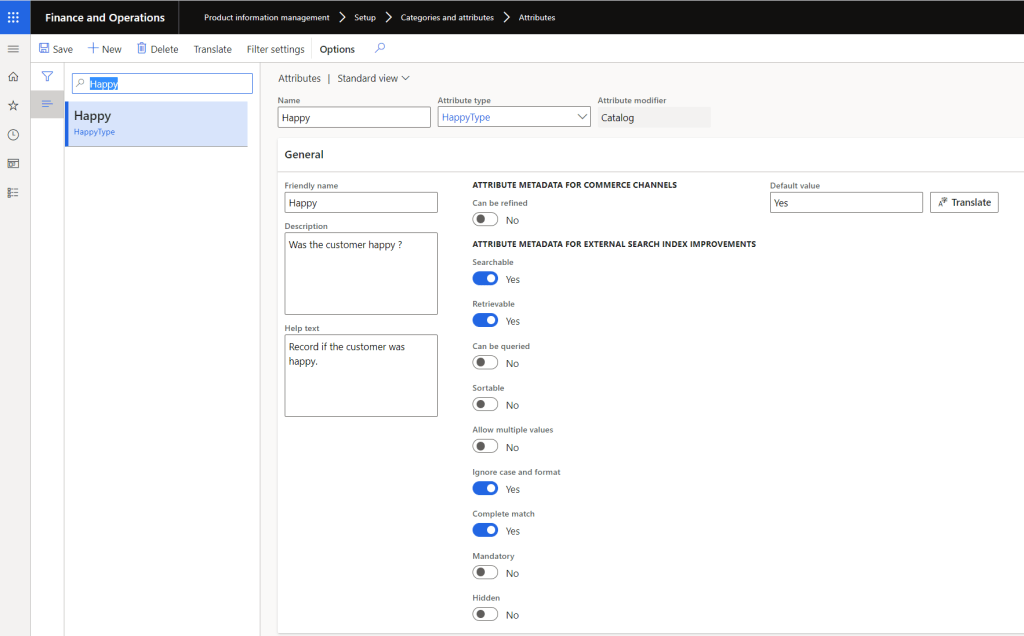Open the Options menu
This screenshot has height=636, width=1024.
(x=336, y=48)
